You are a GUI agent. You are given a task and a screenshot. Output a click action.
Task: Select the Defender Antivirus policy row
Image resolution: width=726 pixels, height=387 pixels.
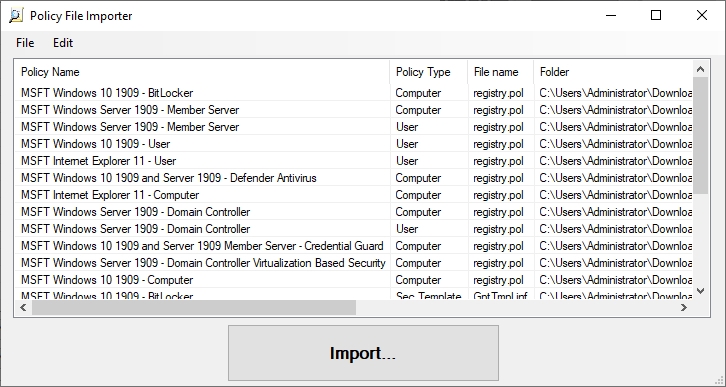(x=354, y=178)
